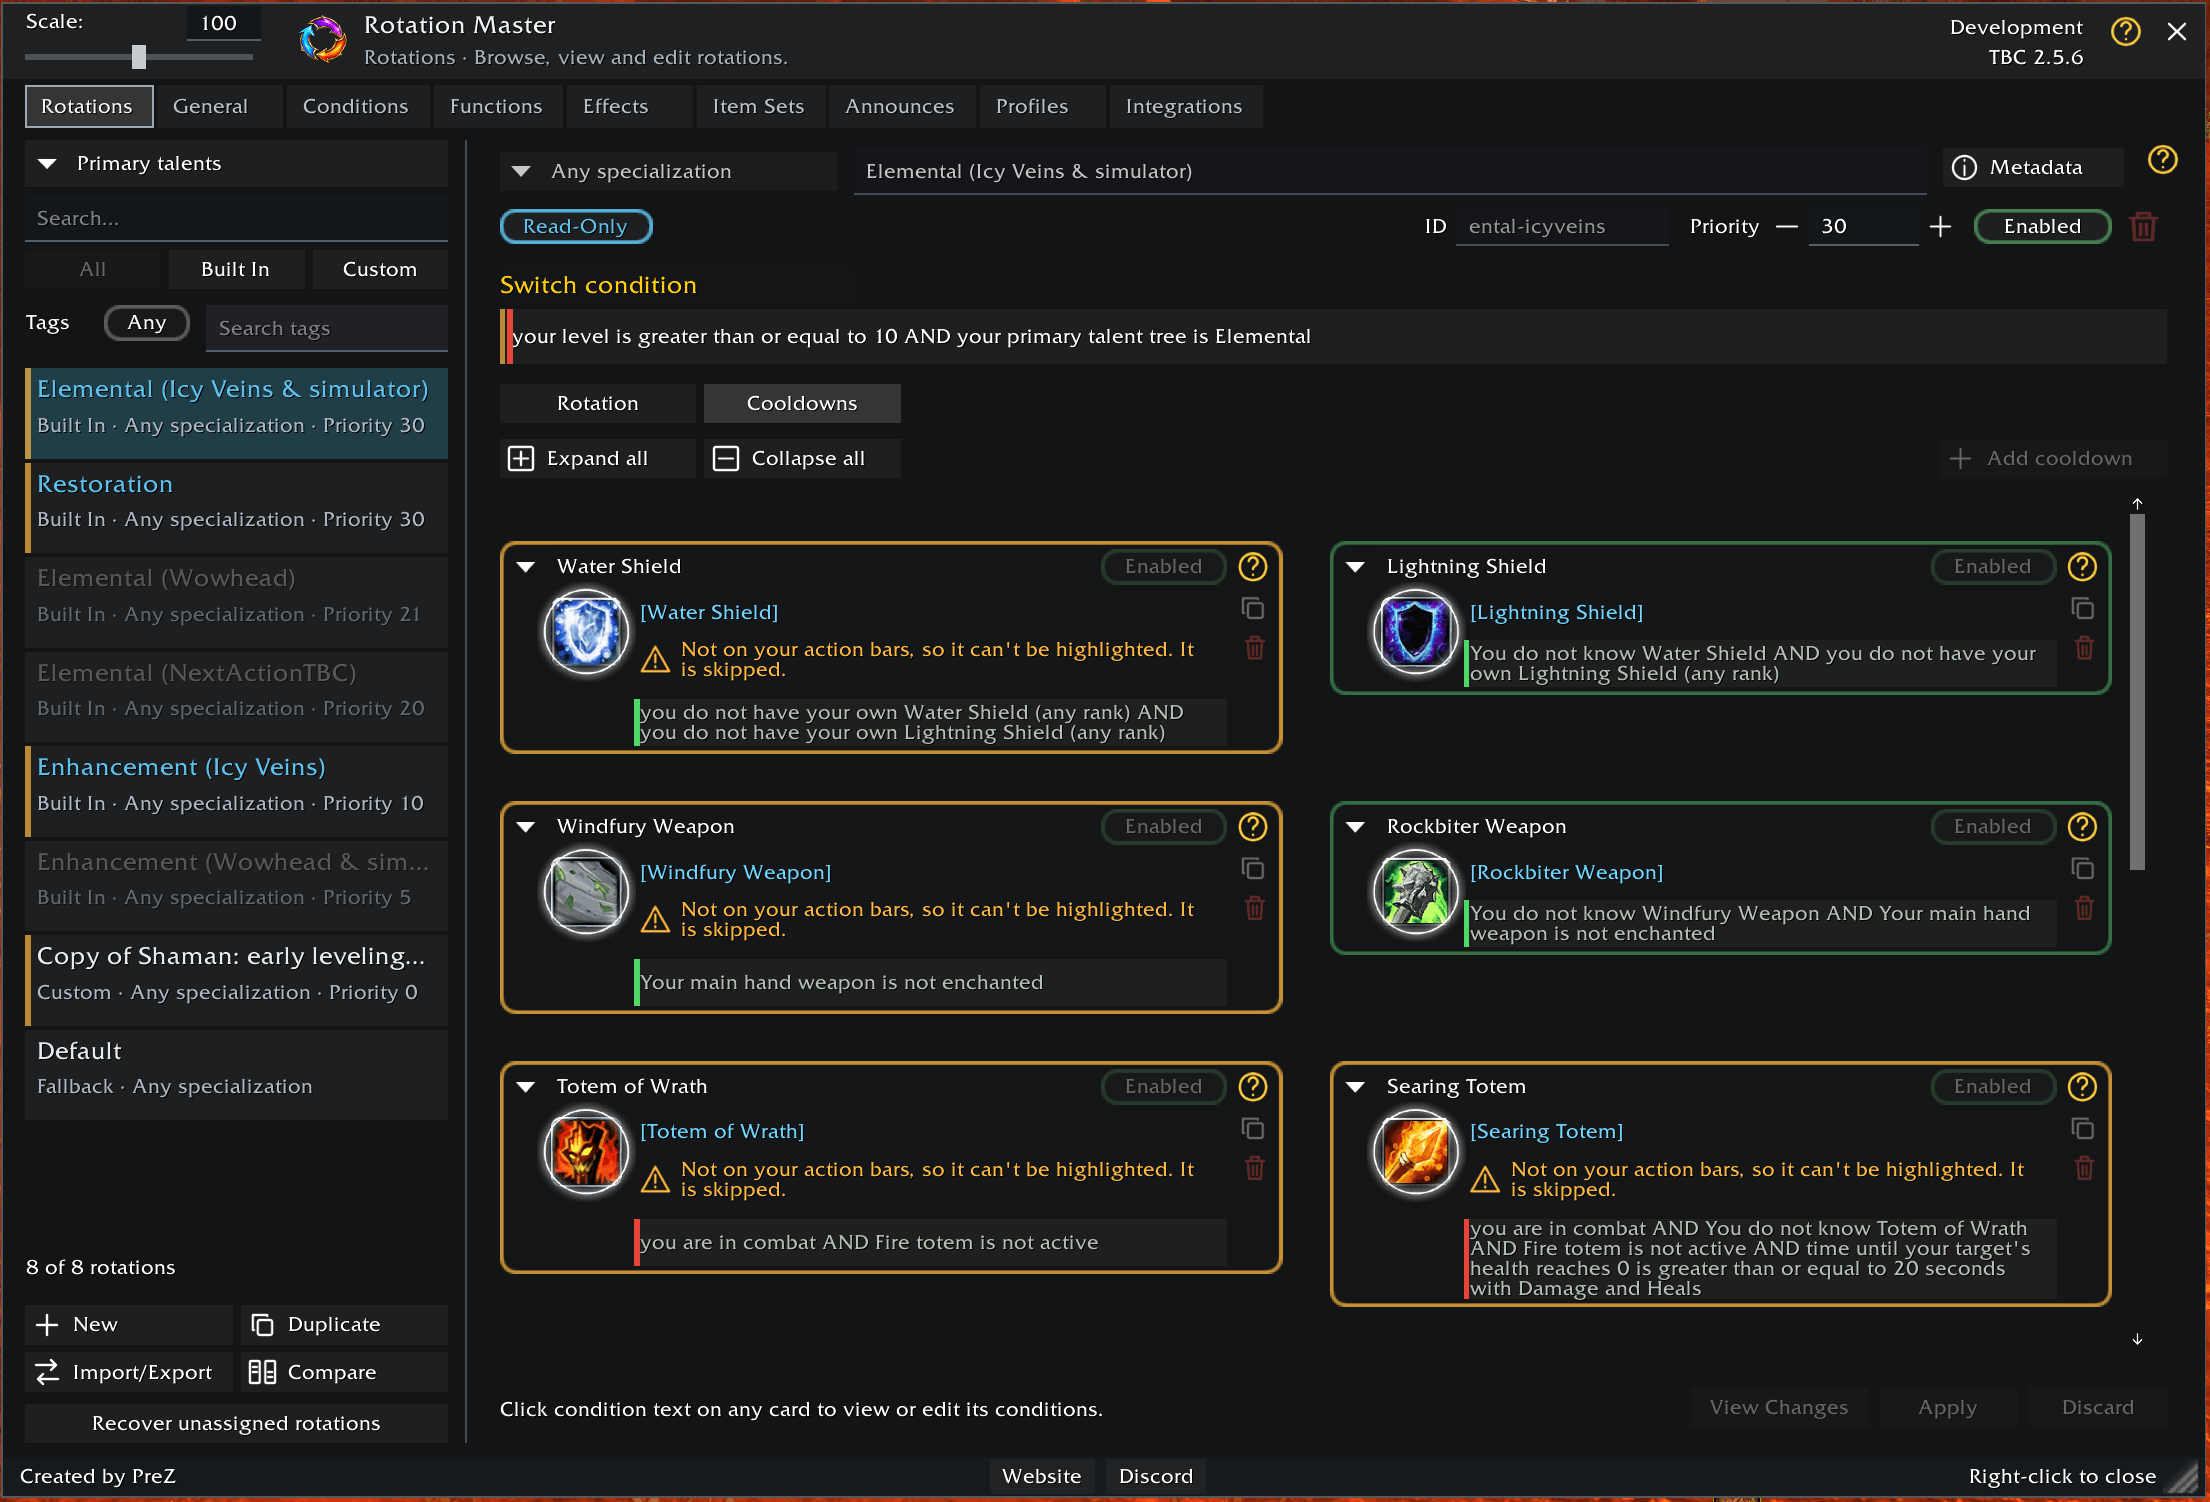2210x1502 pixels.
Task: Collapse the Searing Totem card
Action: coord(1356,1087)
